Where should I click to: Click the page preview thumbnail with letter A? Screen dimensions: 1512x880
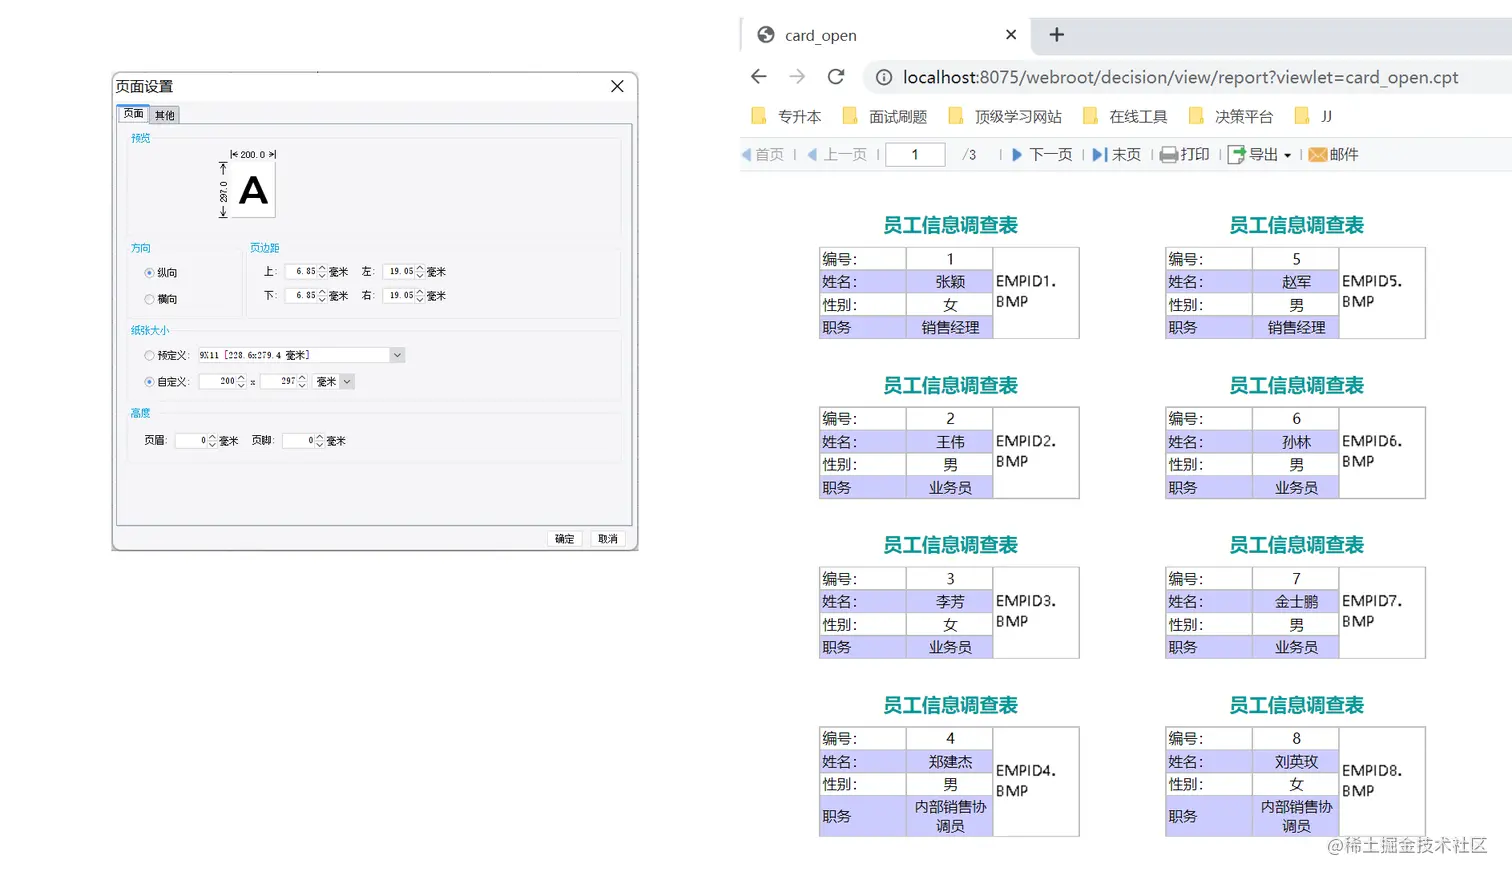(254, 190)
